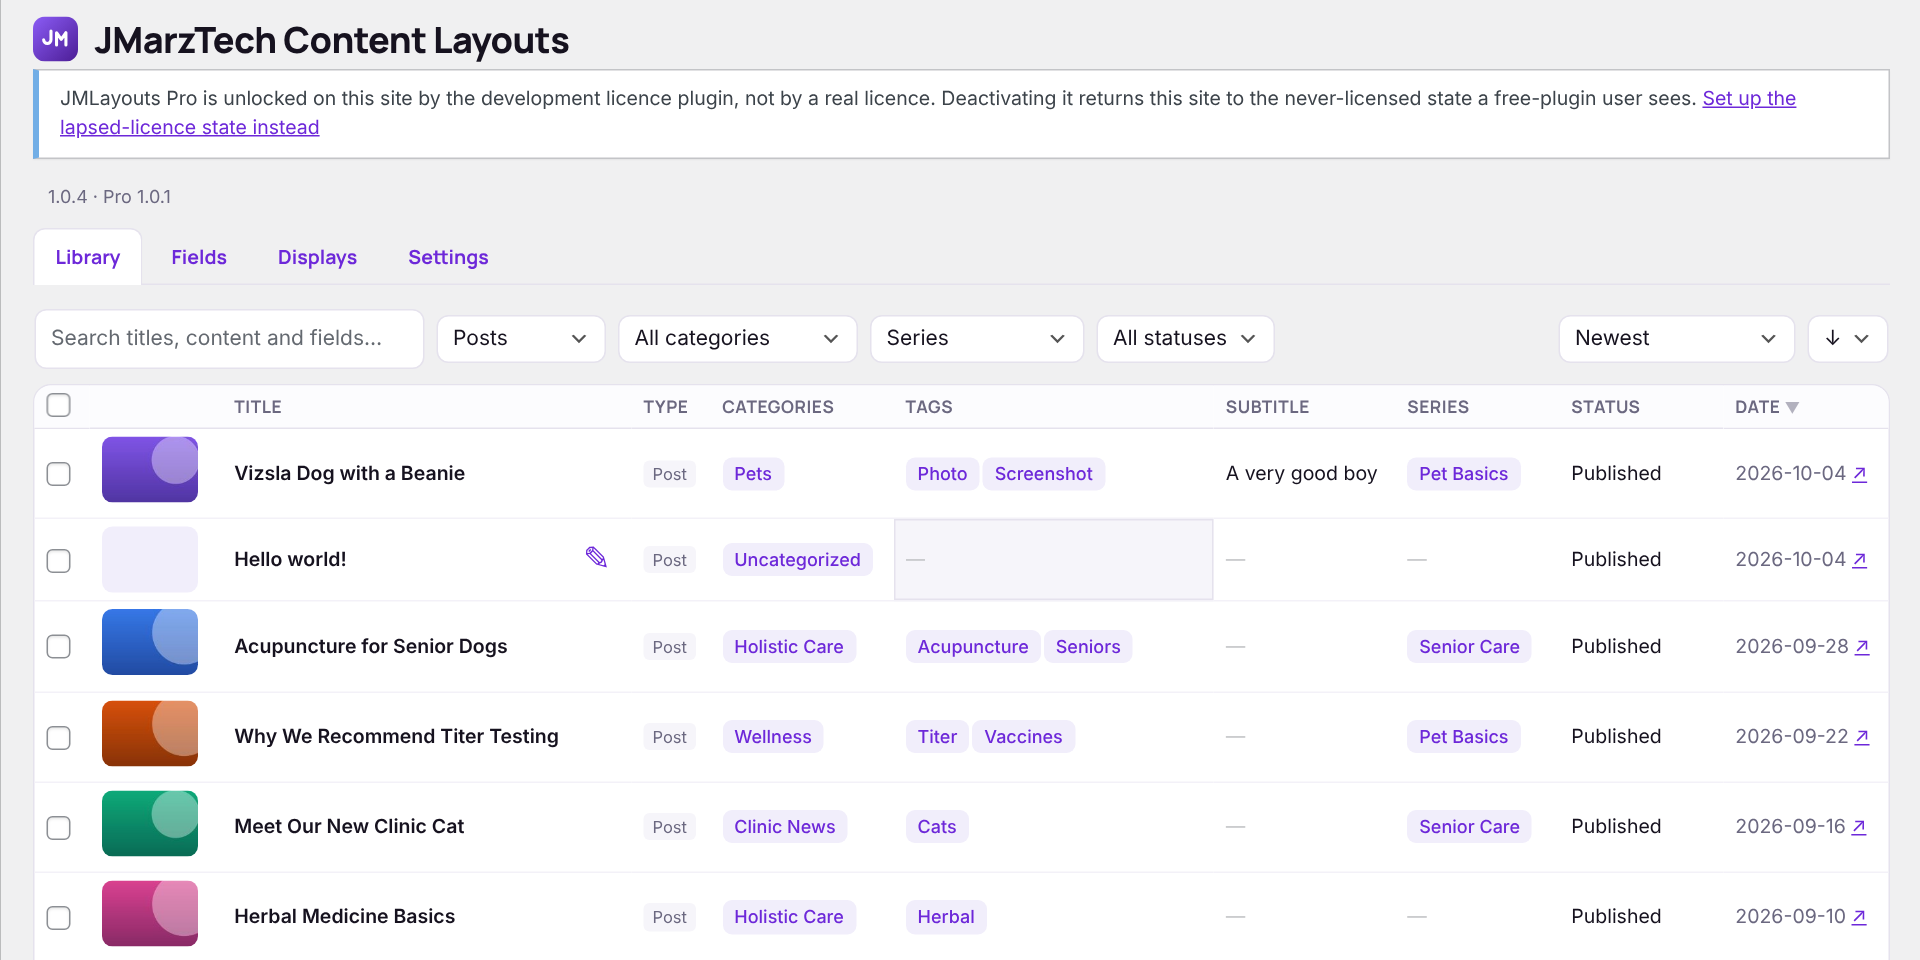Open Meet Our New Clinic Cat external arrow
Image resolution: width=1920 pixels, height=960 pixels.
coord(1859,827)
